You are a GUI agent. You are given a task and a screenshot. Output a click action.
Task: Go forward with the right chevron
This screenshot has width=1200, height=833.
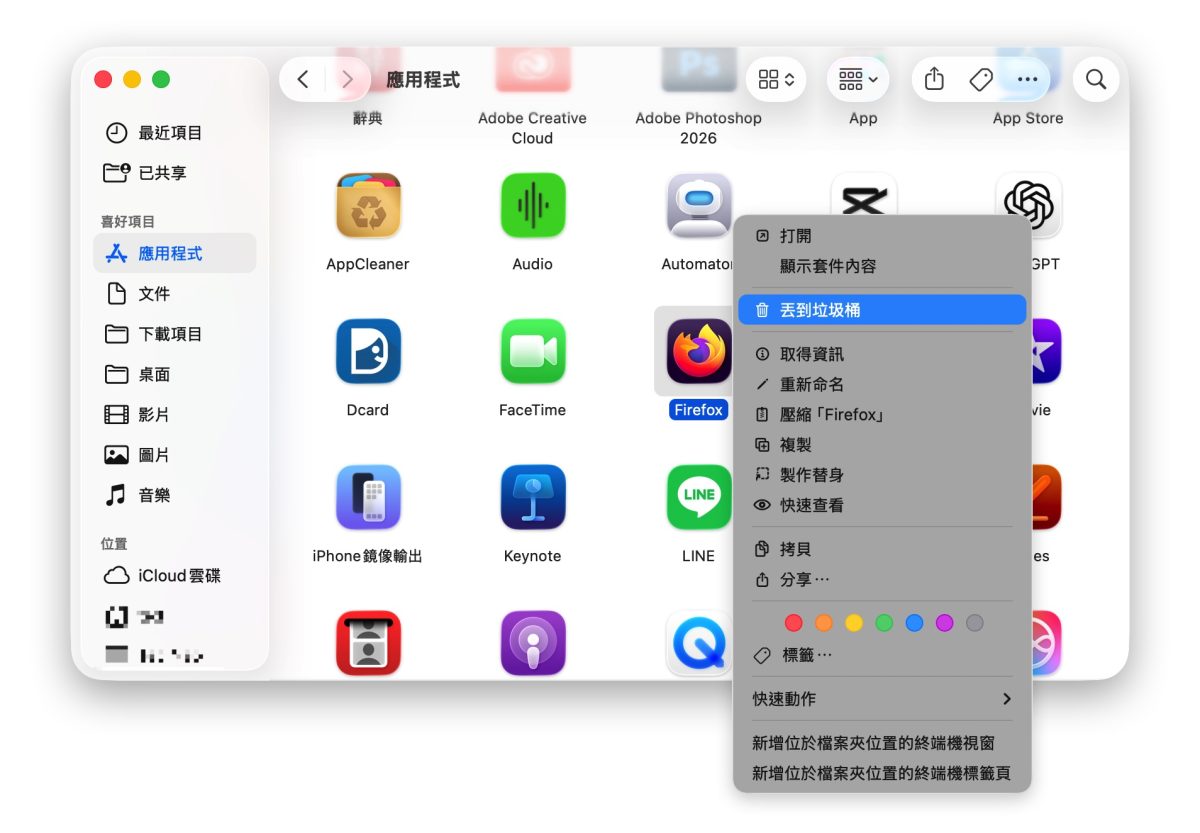pyautogui.click(x=347, y=79)
